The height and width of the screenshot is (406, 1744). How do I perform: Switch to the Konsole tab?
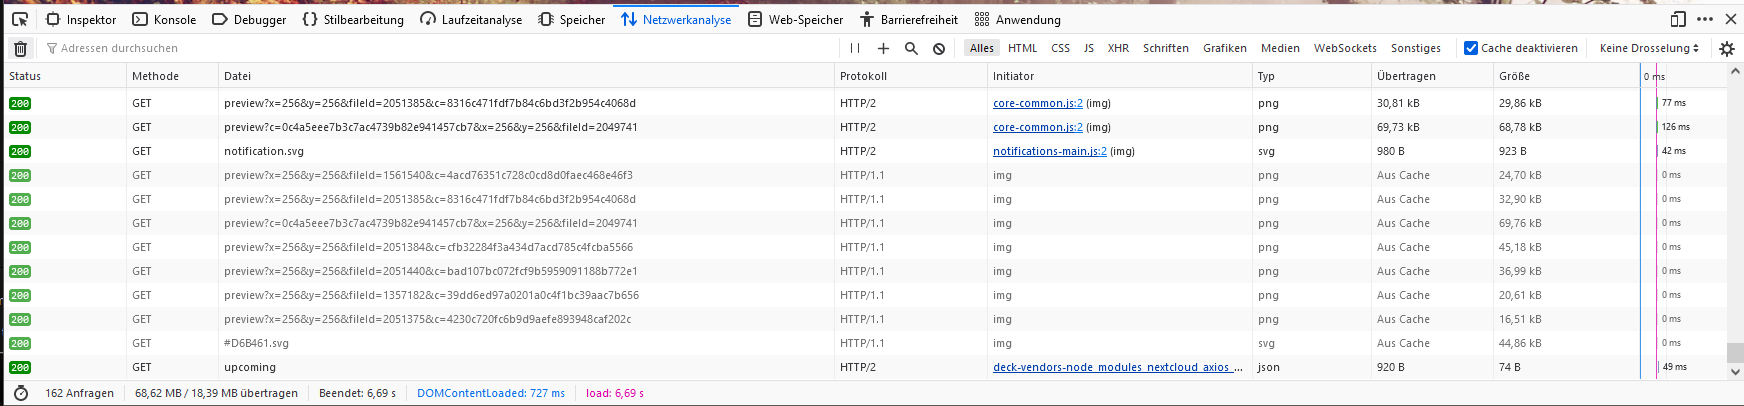coord(165,19)
